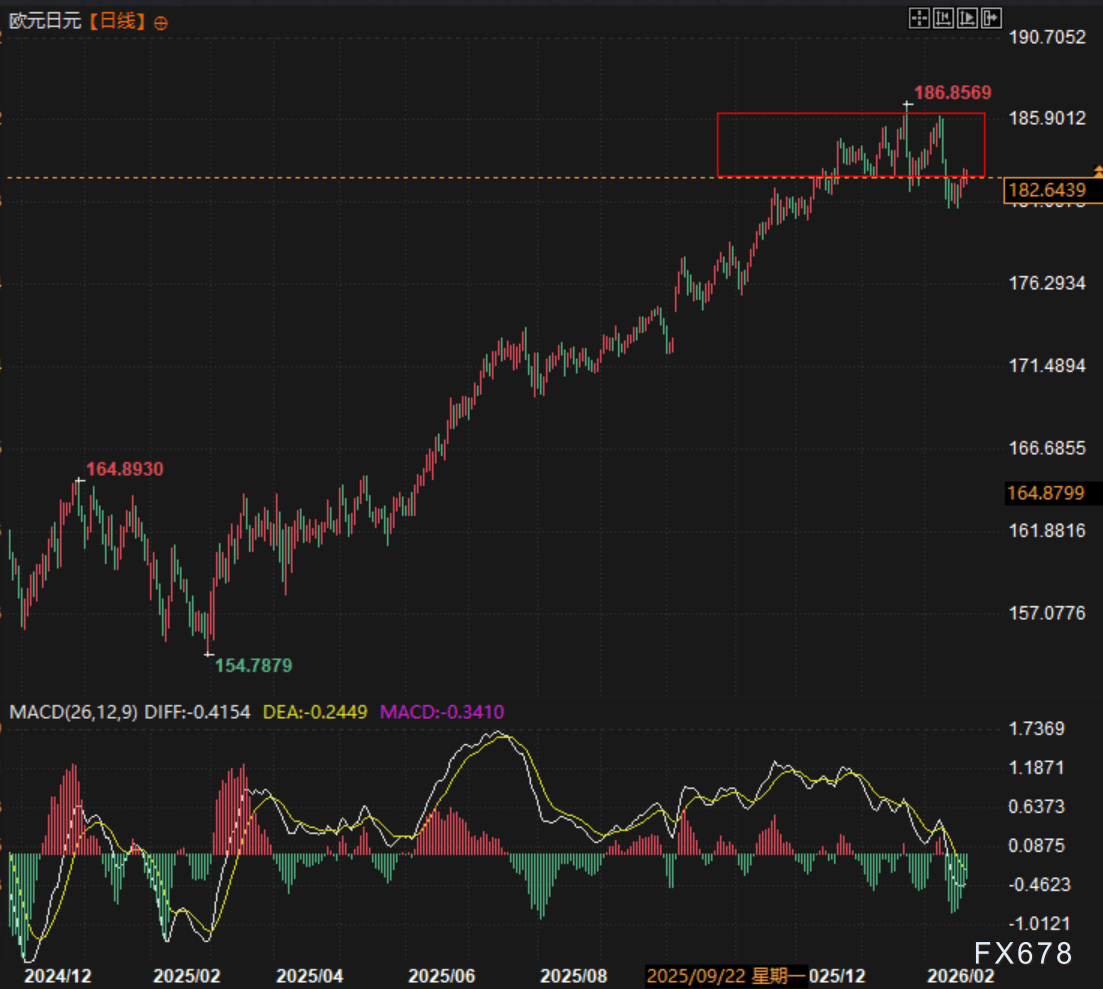1103x989 pixels.
Task: Click the magenta MACD value label
Action: pos(440,712)
